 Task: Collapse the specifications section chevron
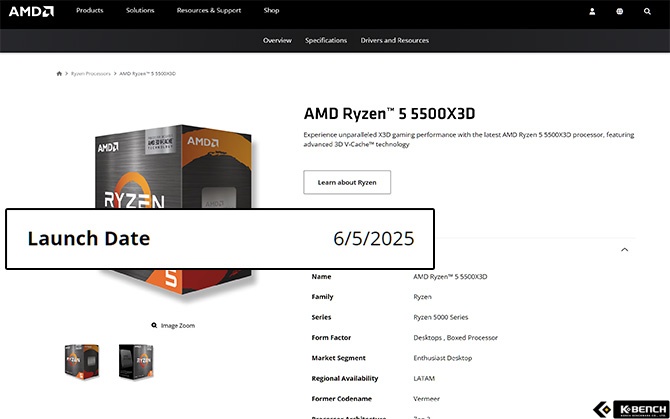click(624, 249)
